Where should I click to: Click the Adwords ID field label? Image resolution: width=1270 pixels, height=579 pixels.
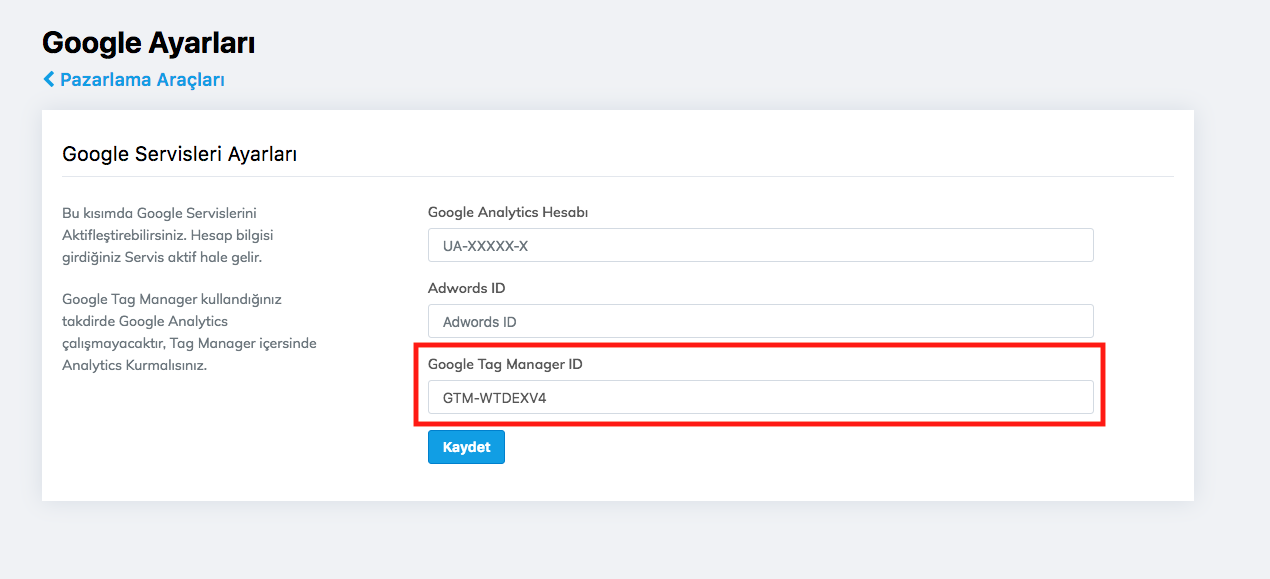point(466,288)
